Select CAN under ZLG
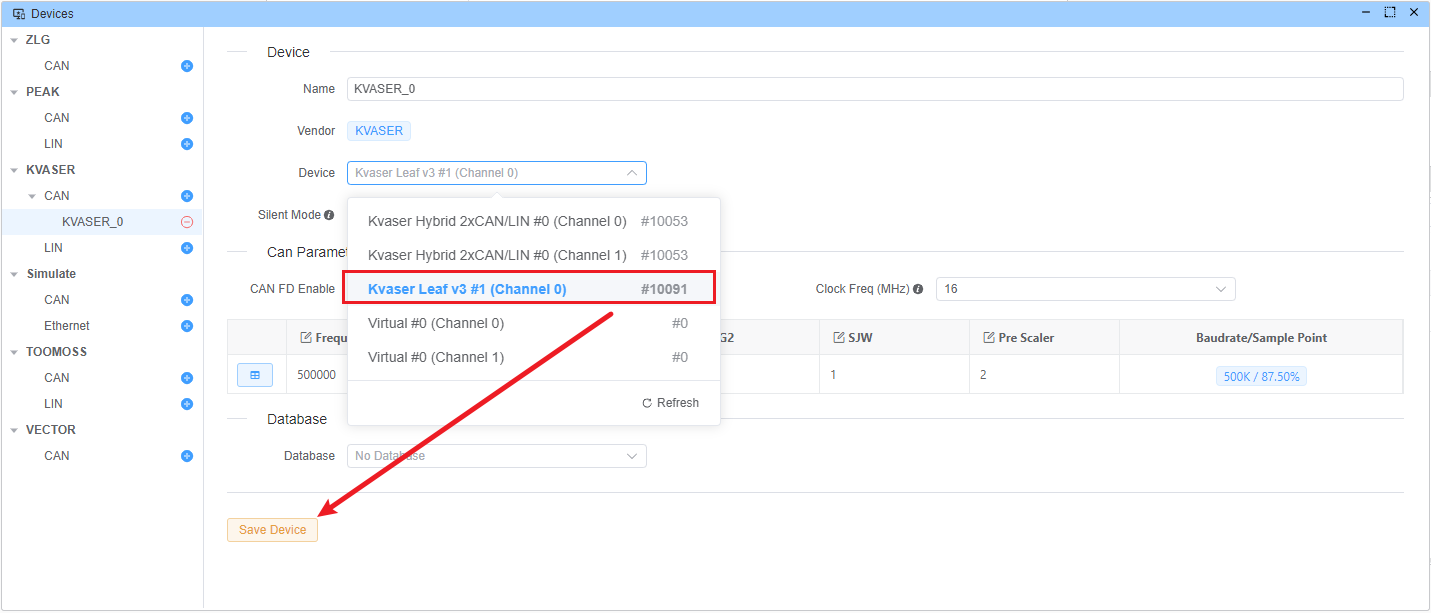This screenshot has width=1431, height=613. 57,66
